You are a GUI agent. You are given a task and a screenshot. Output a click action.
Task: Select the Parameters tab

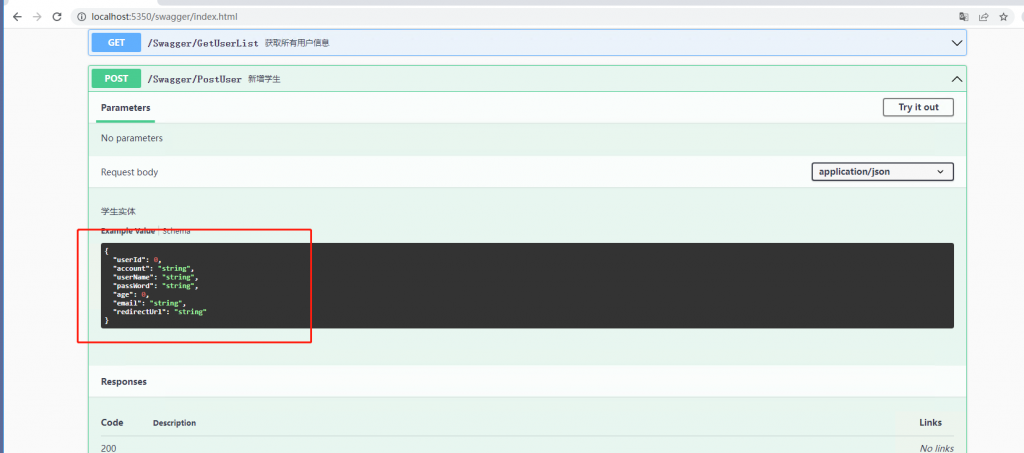[125, 108]
